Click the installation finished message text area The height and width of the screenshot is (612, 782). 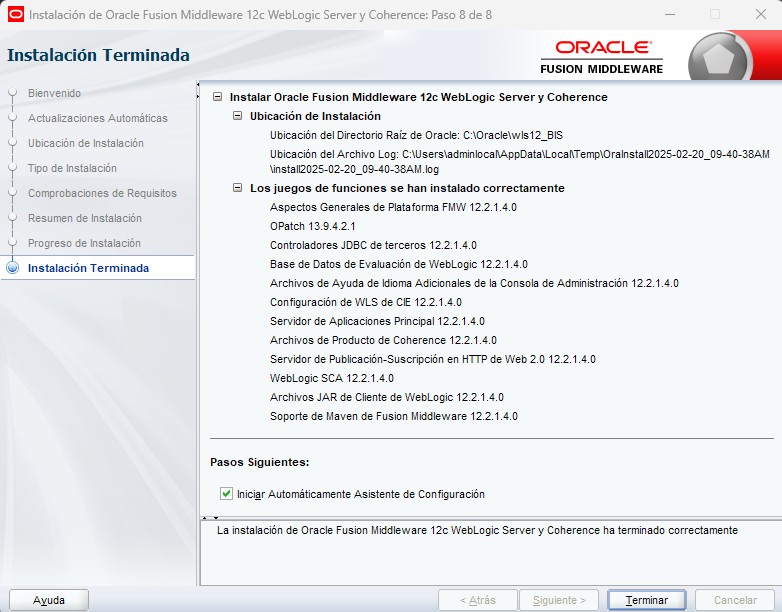pyautogui.click(x=490, y=553)
